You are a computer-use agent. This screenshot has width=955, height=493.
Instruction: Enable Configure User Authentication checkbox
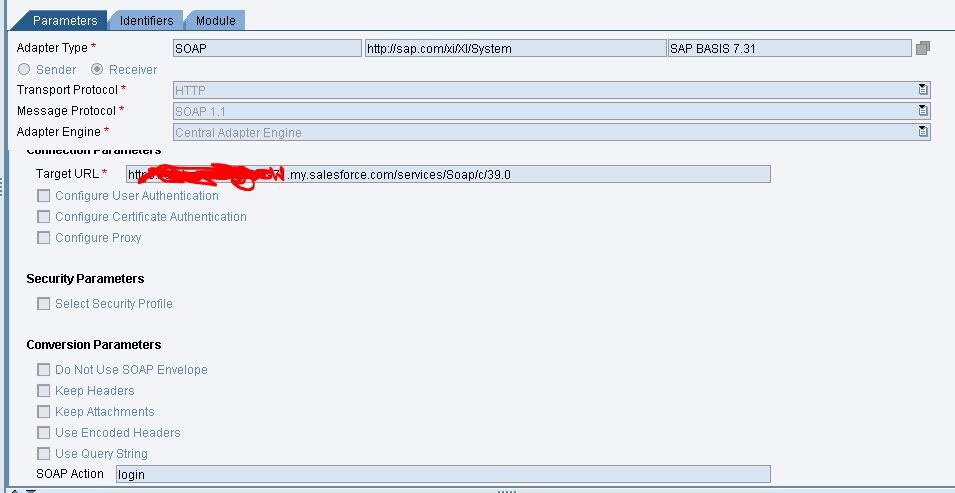pos(44,196)
